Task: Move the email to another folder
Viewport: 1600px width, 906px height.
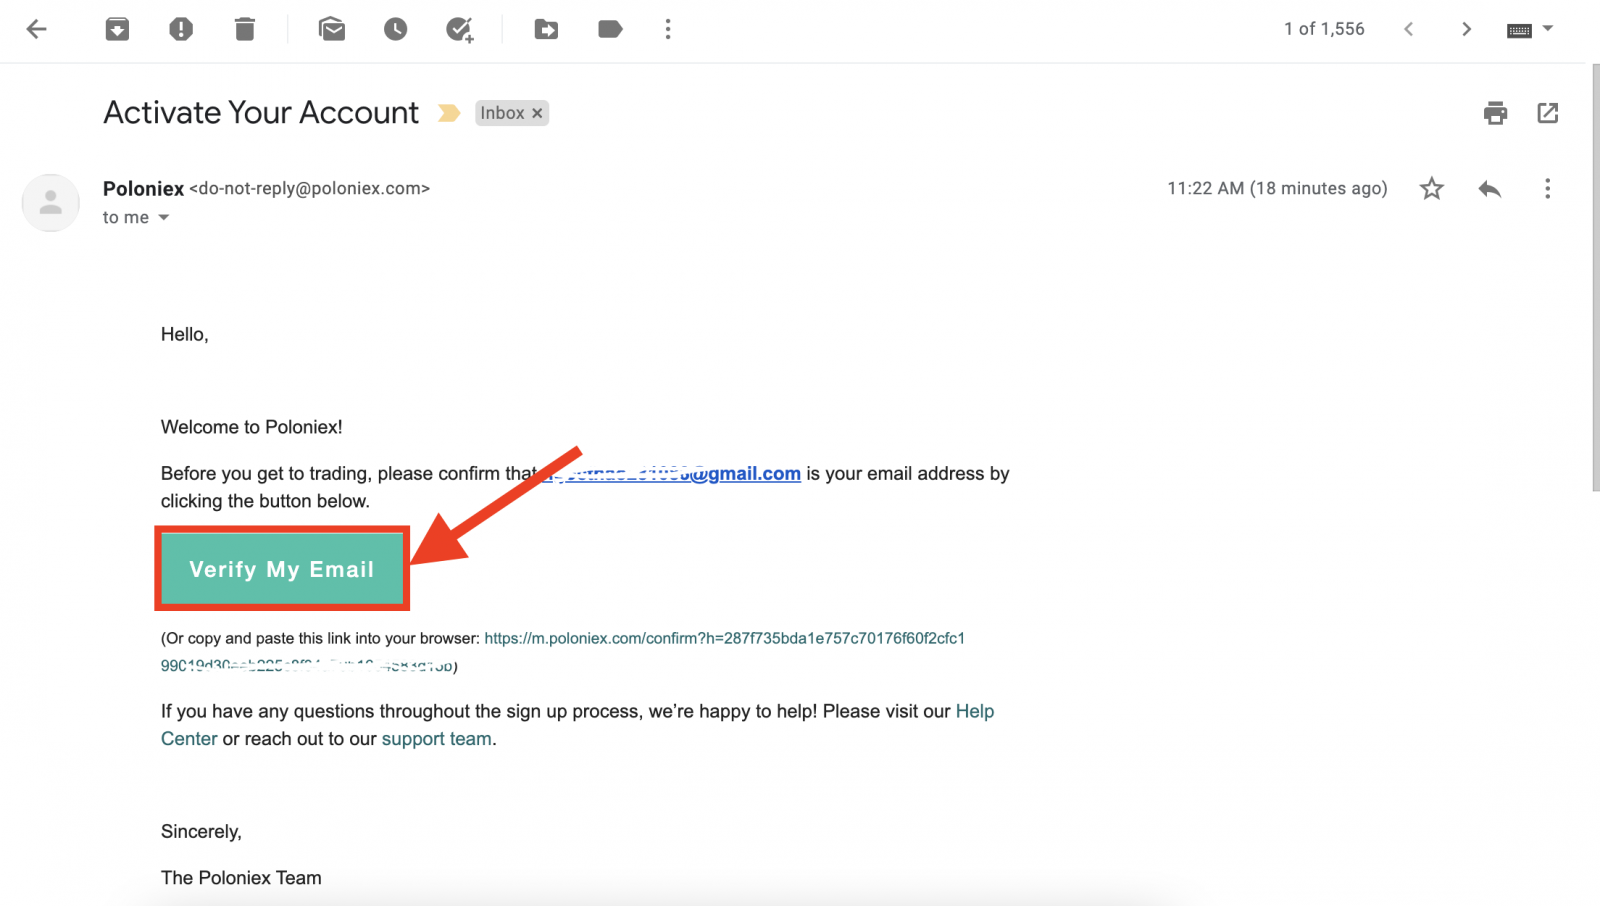Action: pos(546,29)
